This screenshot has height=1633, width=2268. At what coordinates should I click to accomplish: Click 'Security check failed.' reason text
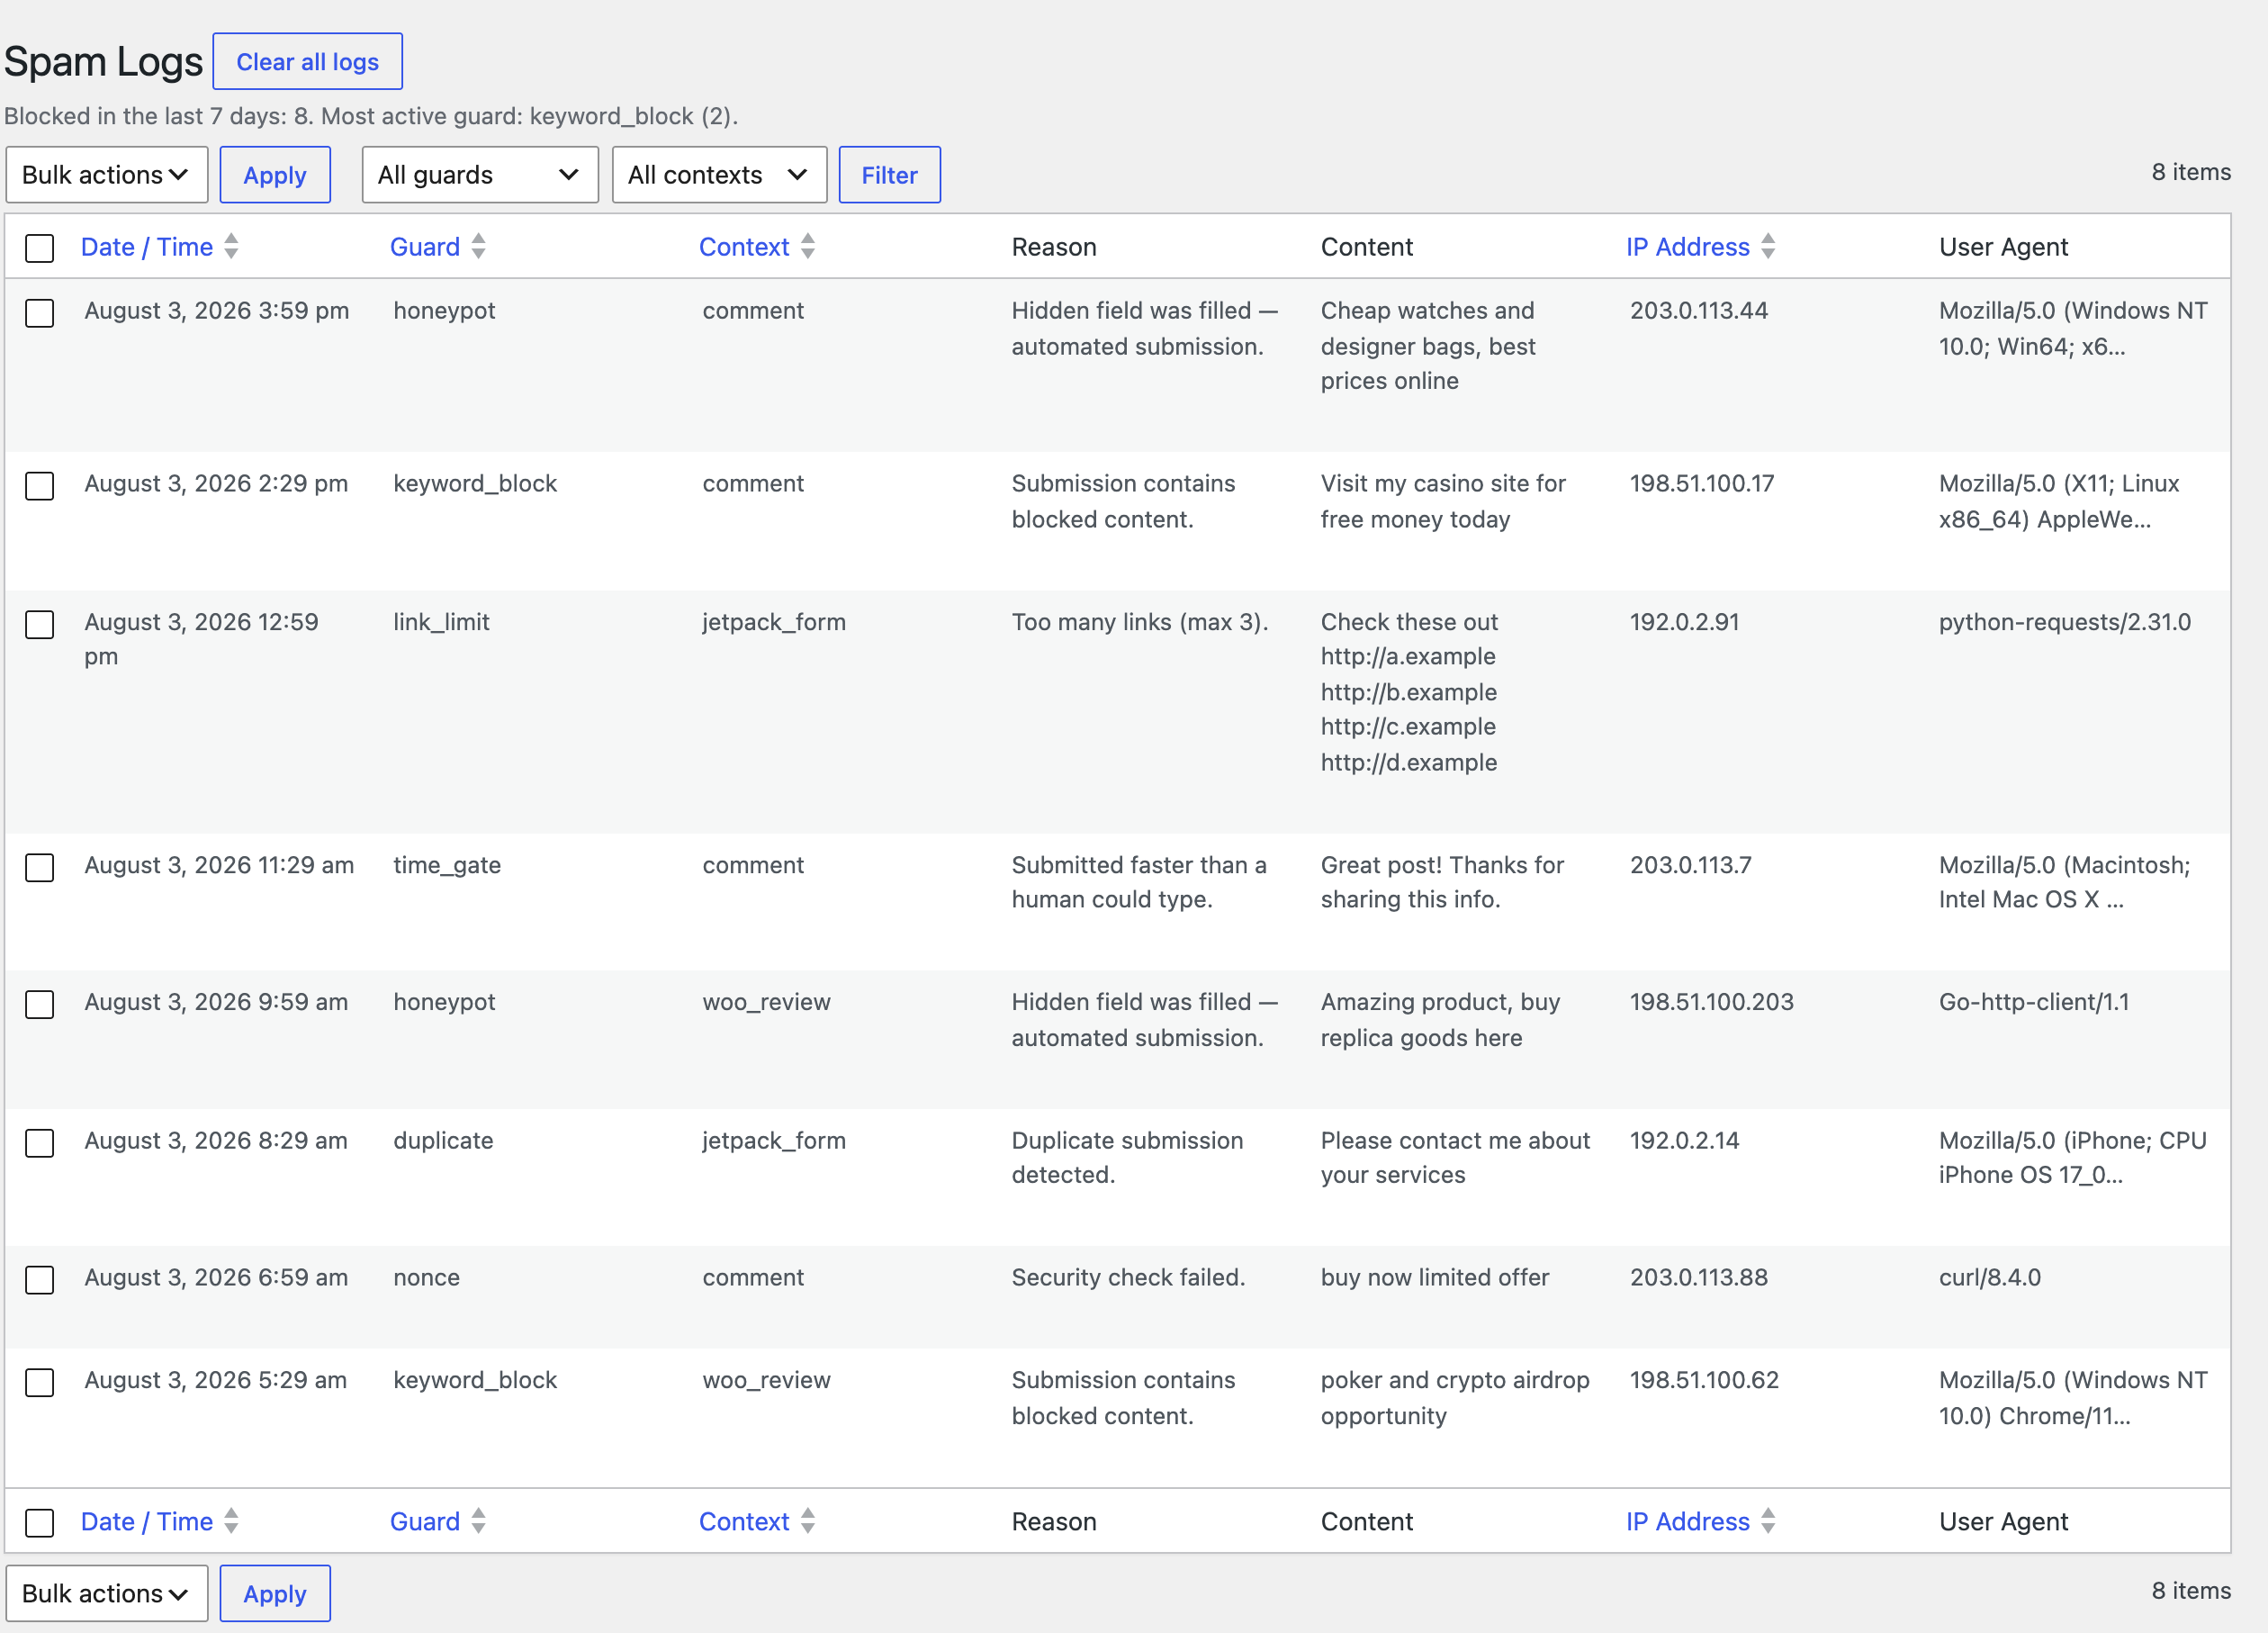point(1128,1278)
